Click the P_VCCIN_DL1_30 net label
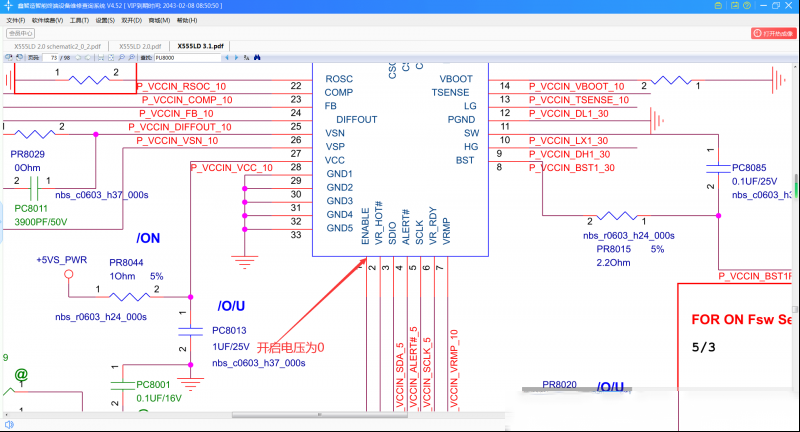The height and width of the screenshot is (432, 800). [x=568, y=113]
